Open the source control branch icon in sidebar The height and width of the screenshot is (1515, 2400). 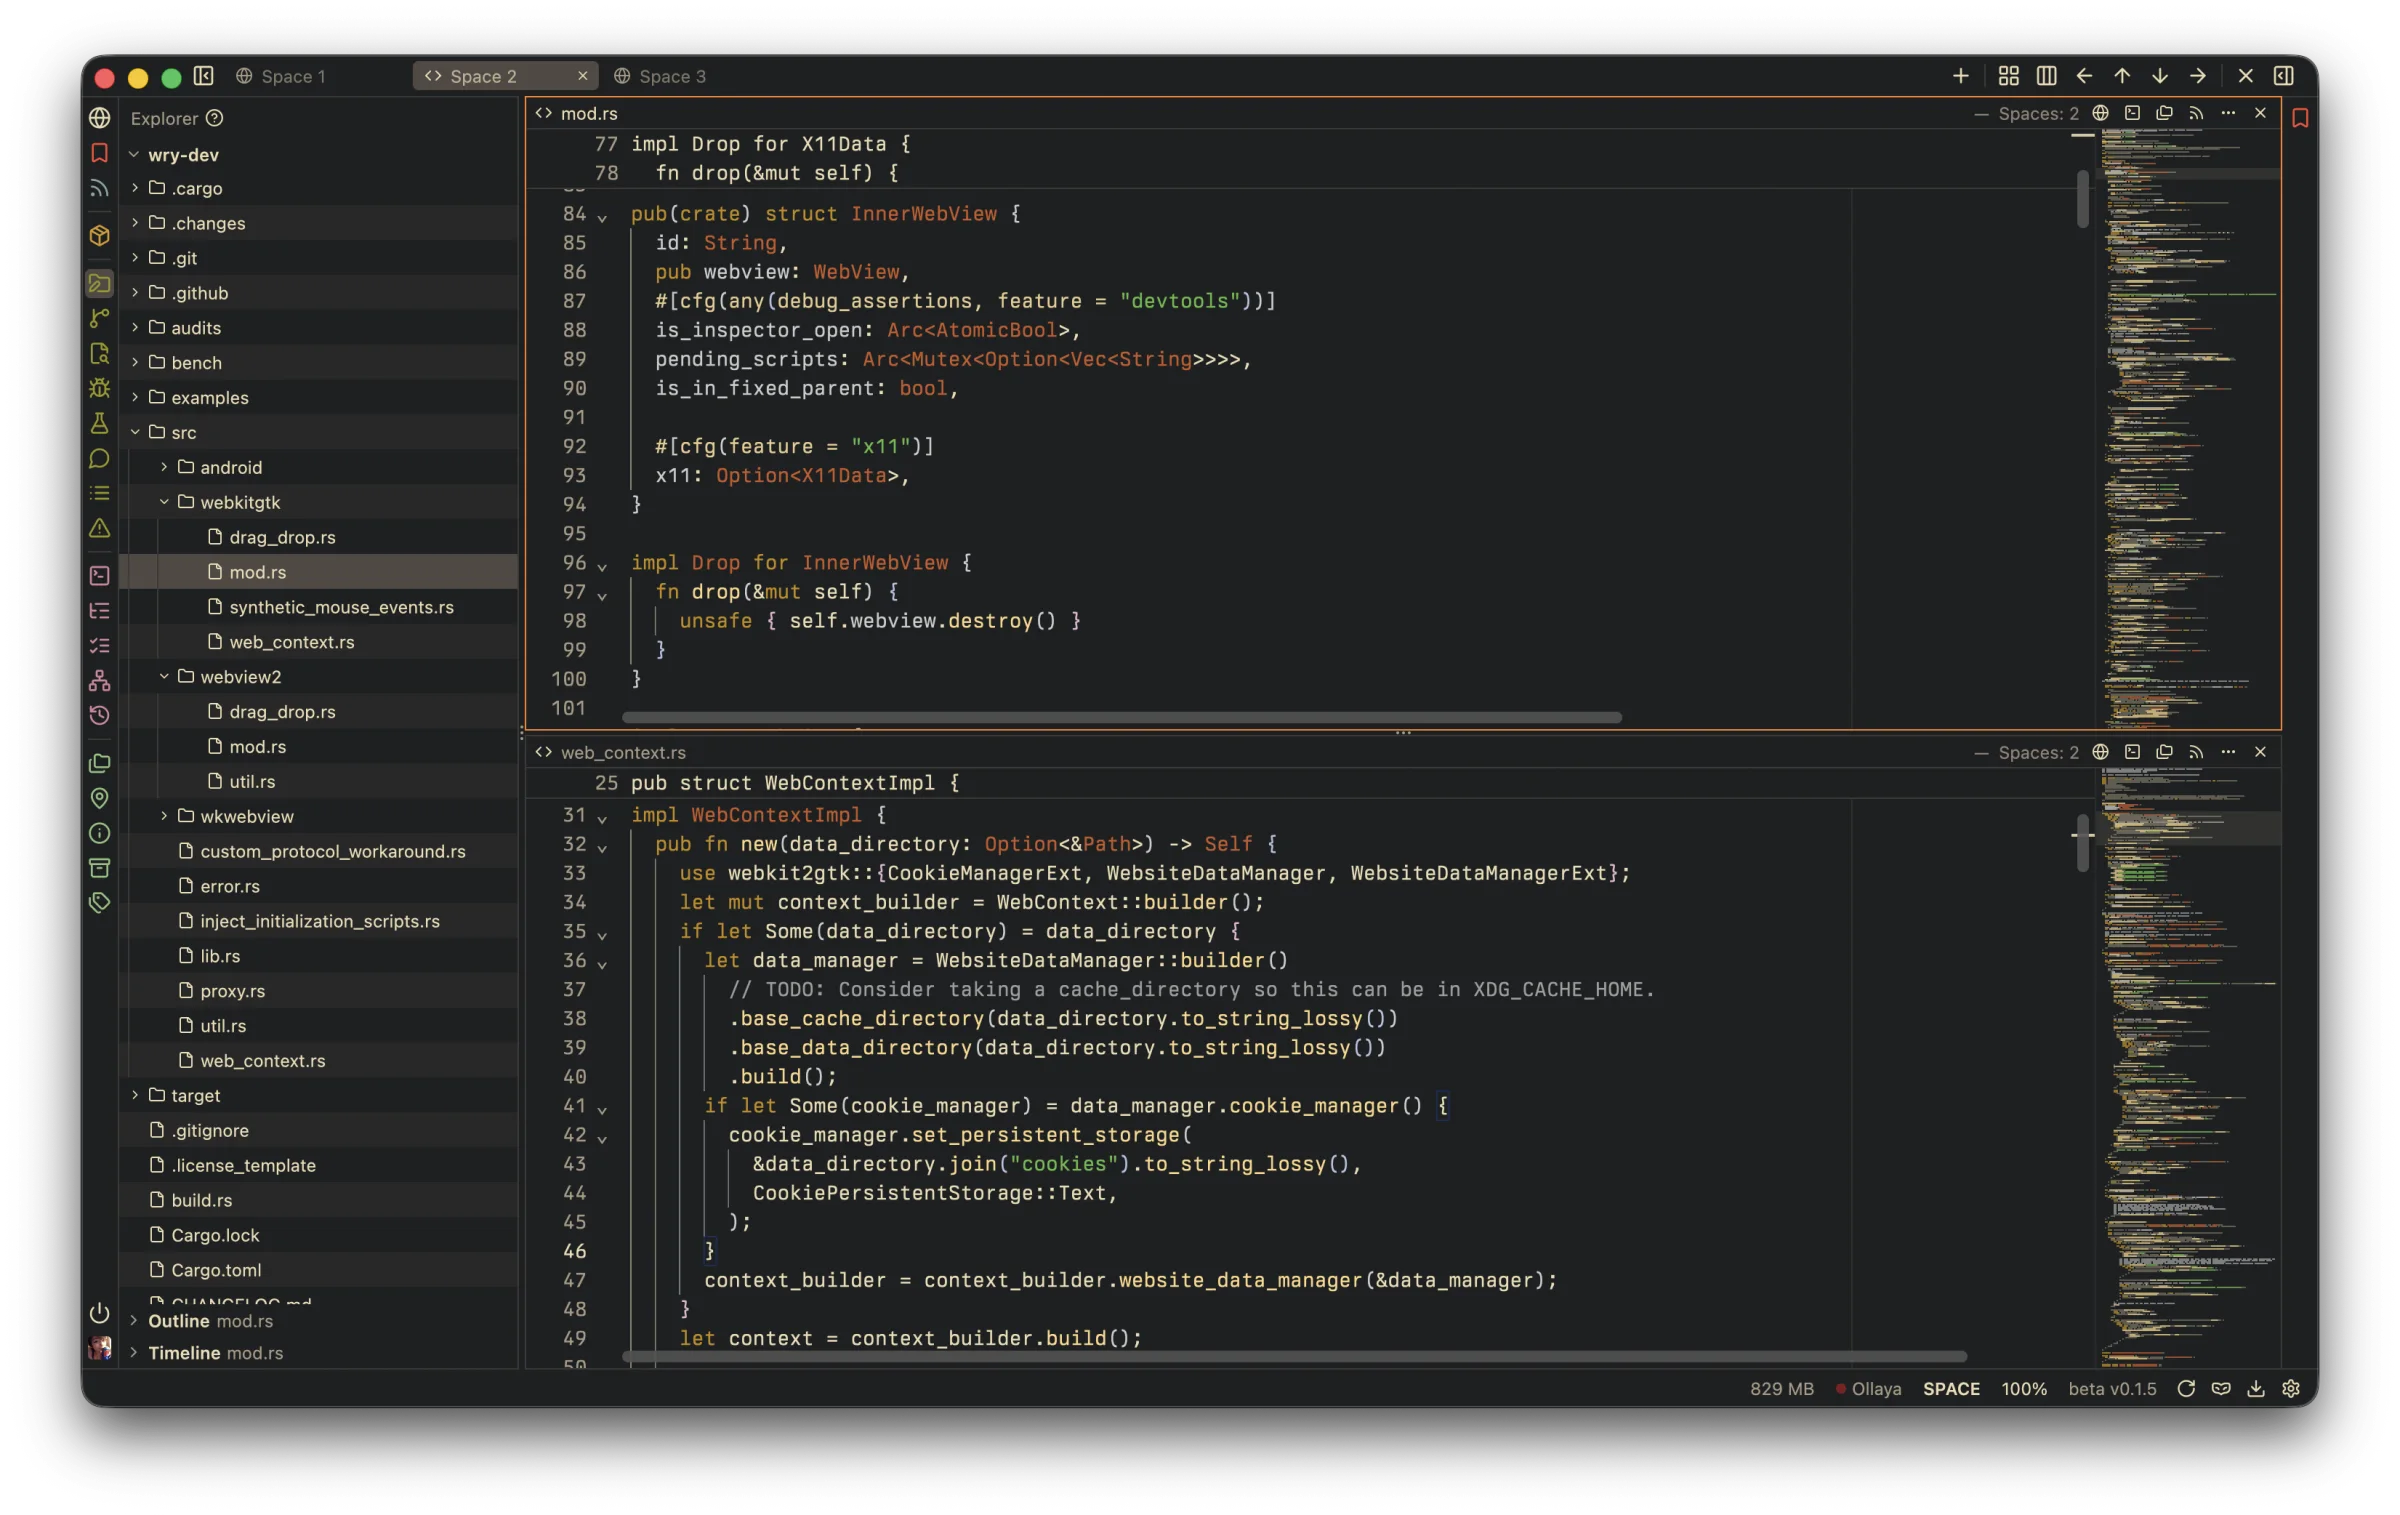(99, 318)
